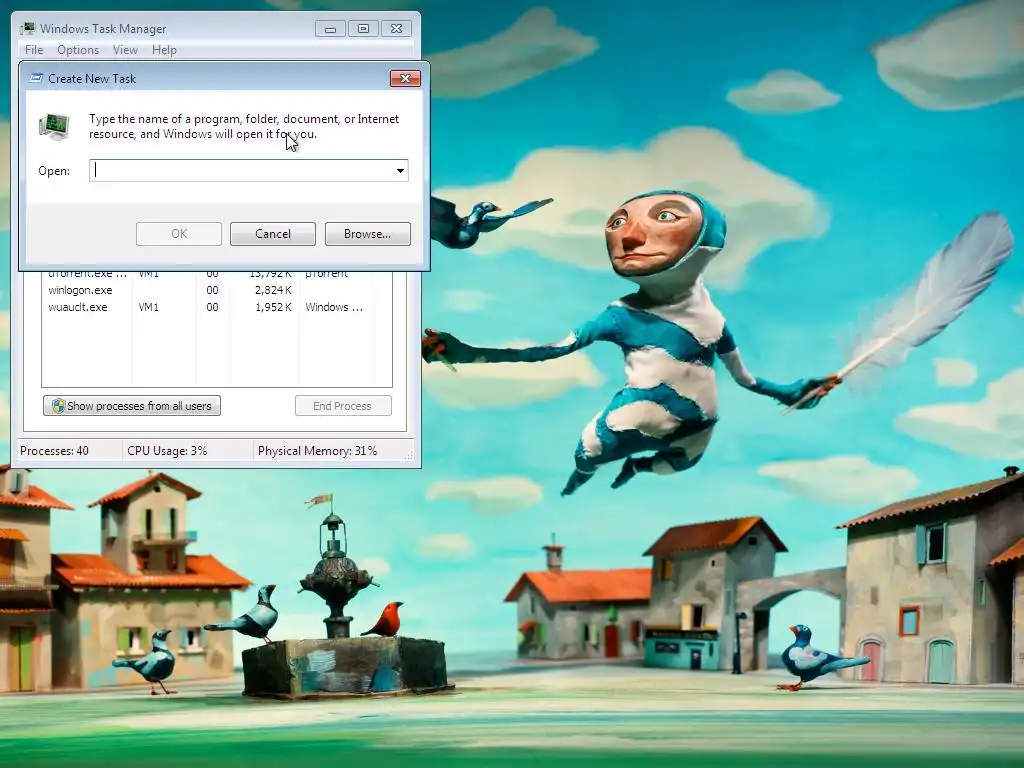Click the 1,952 K memory value
The height and width of the screenshot is (768, 1024).
(273, 307)
